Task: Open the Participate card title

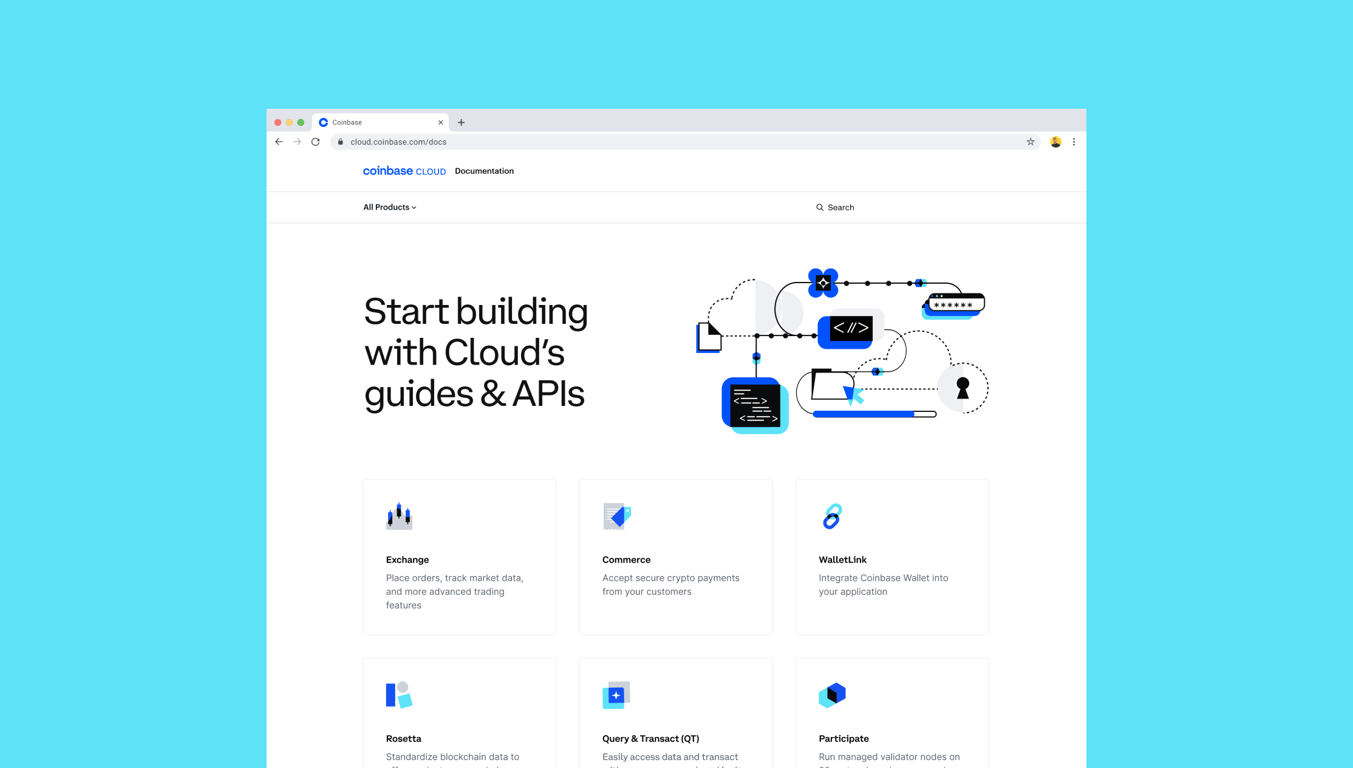Action: click(844, 739)
